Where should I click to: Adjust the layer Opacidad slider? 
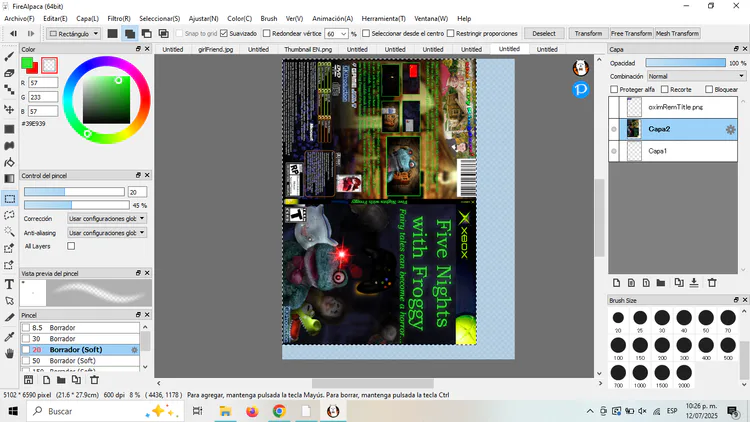point(685,63)
